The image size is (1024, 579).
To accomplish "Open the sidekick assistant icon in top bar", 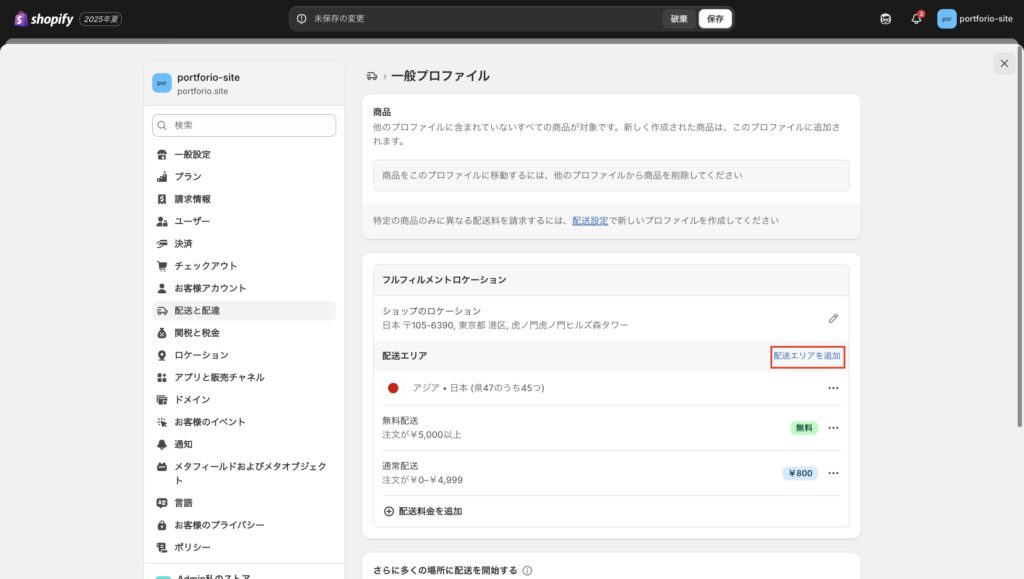I will click(x=885, y=19).
